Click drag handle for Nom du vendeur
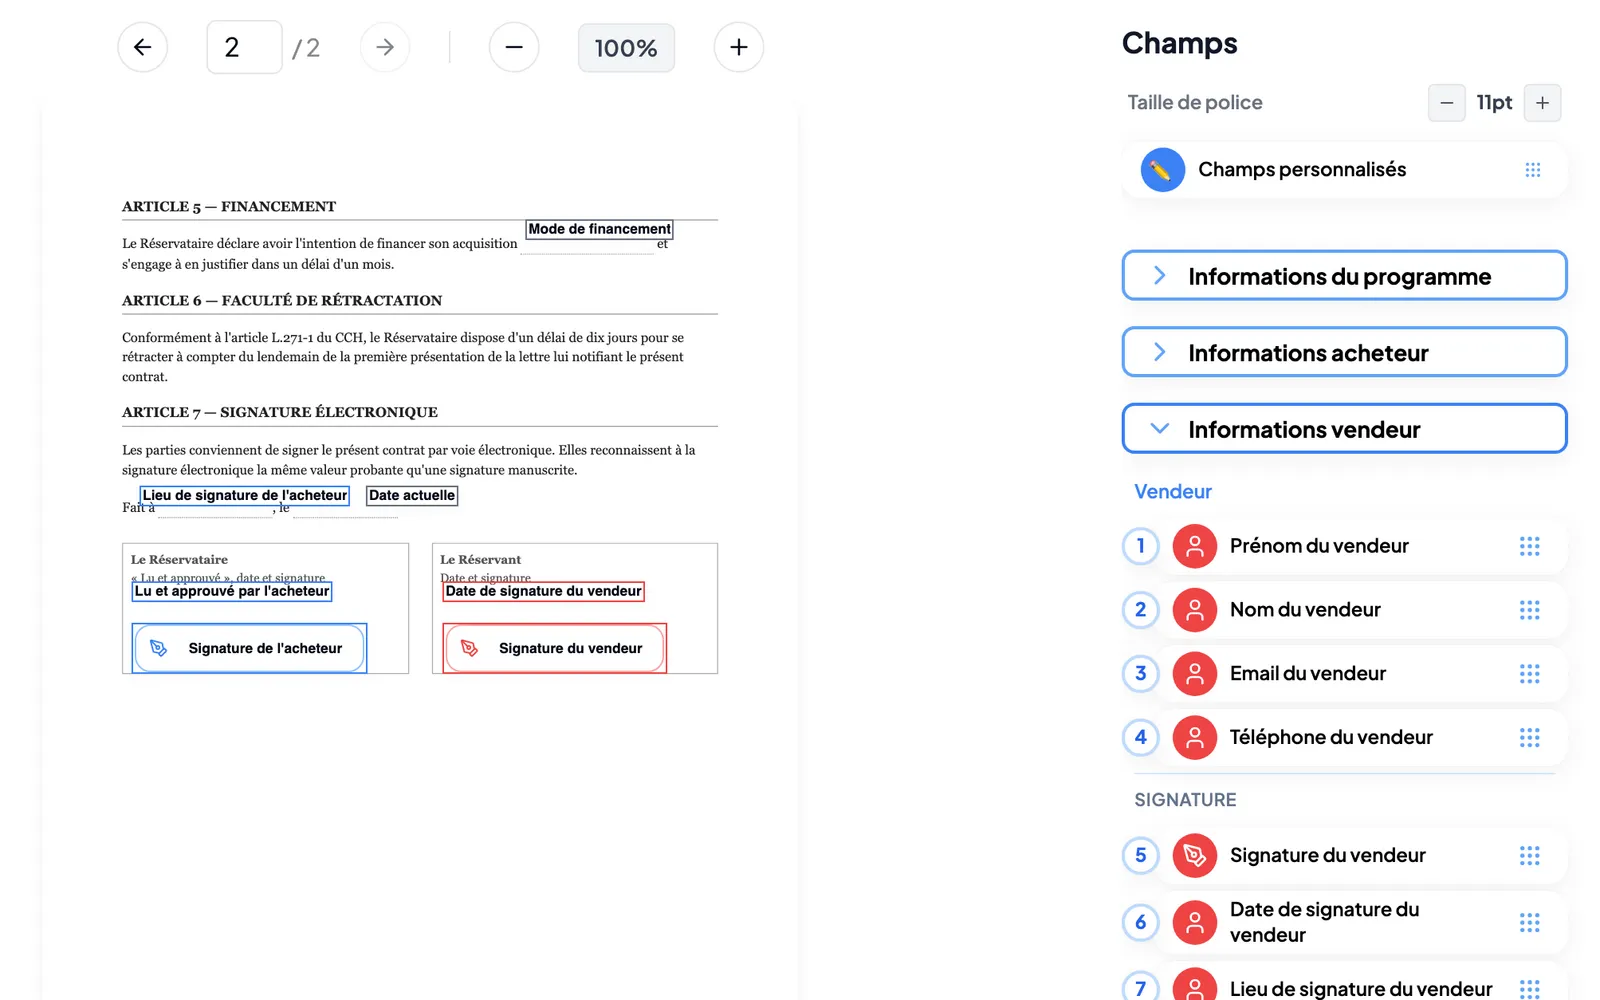 coord(1530,610)
